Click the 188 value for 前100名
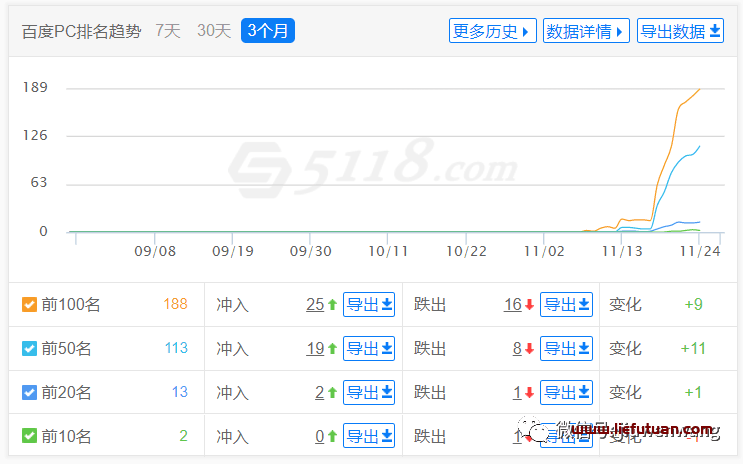743x464 pixels. point(175,304)
